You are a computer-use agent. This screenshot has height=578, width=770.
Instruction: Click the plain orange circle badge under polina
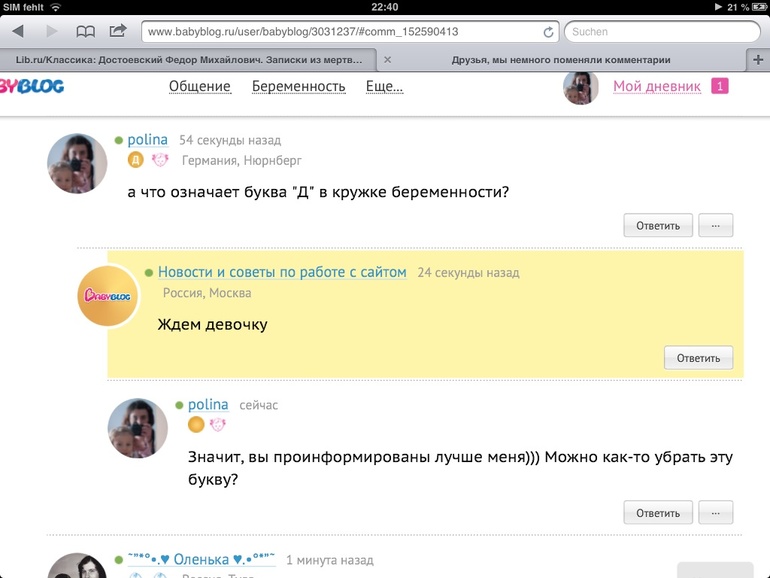point(196,424)
